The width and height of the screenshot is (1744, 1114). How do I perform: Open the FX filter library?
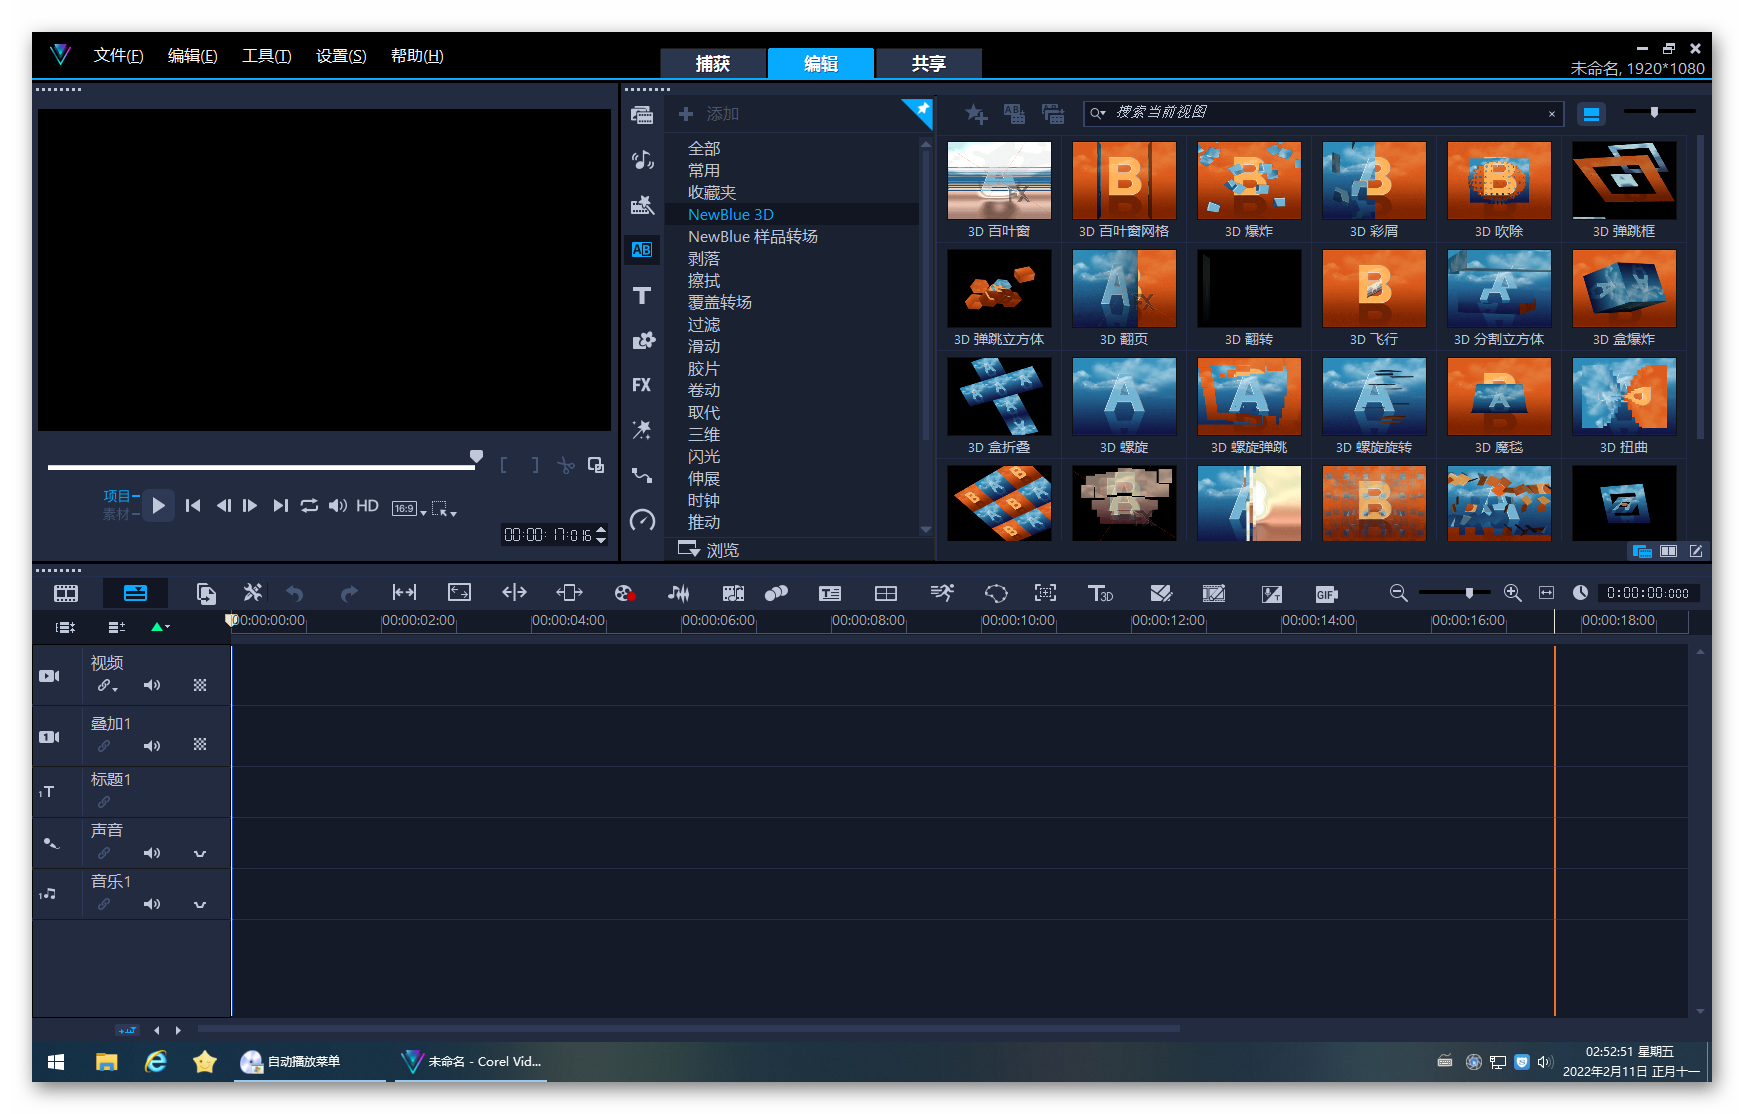pyautogui.click(x=642, y=385)
